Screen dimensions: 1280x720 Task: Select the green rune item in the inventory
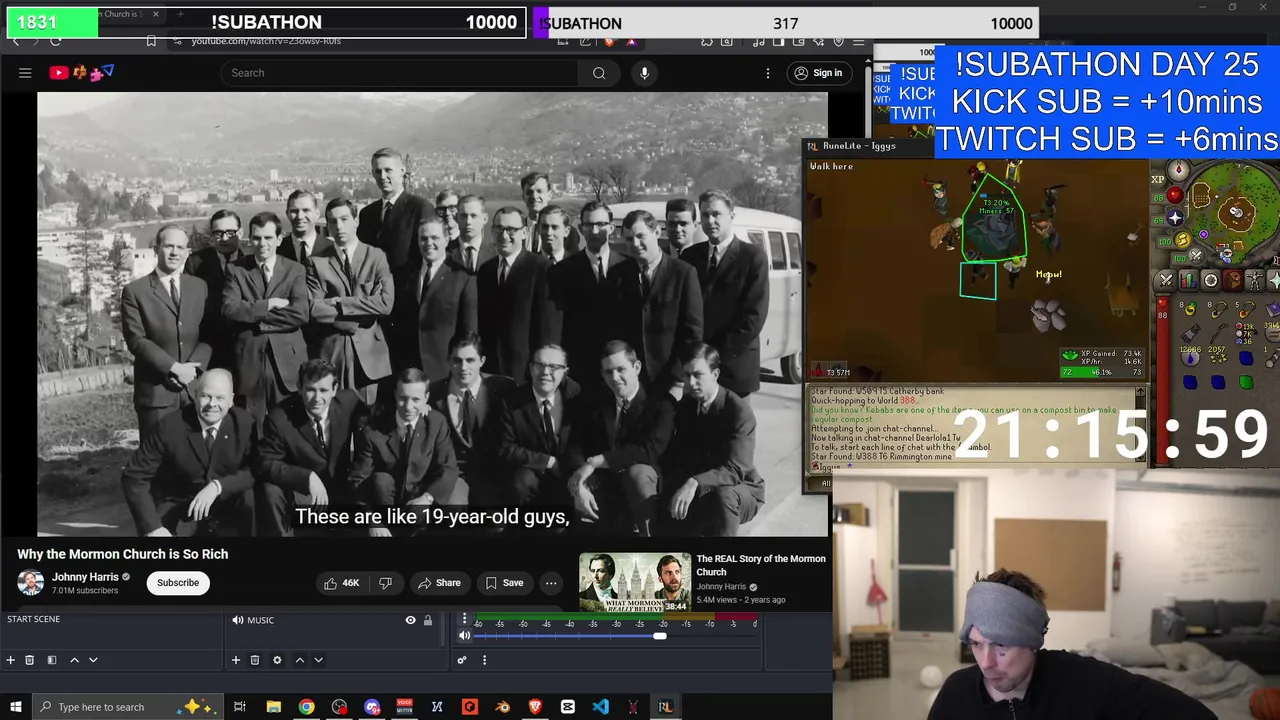[x=1246, y=382]
